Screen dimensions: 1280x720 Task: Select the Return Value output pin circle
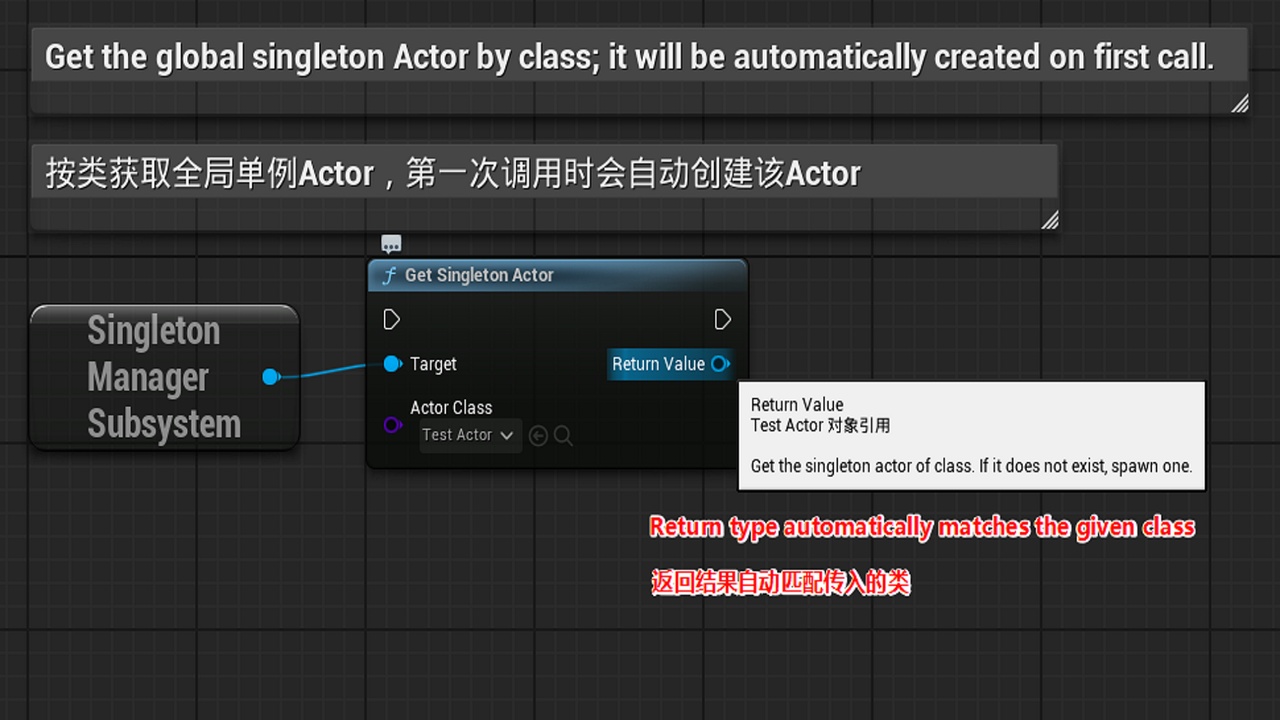(720, 364)
